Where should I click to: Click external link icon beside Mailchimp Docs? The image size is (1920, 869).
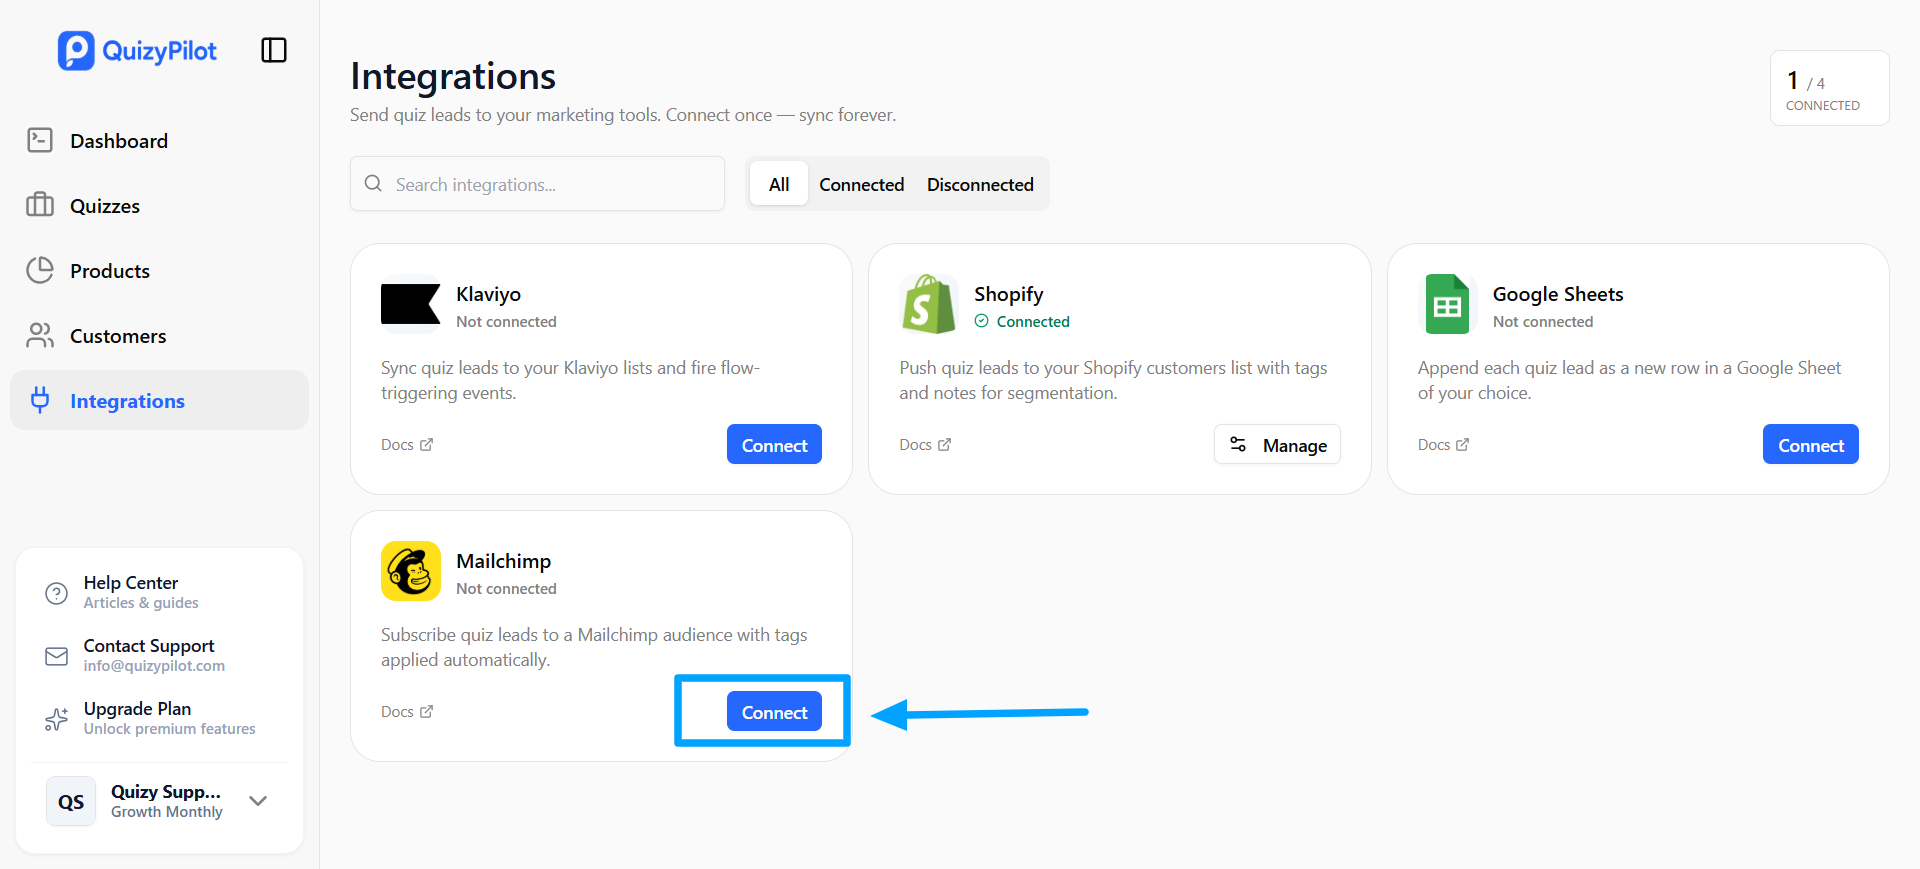(x=427, y=711)
